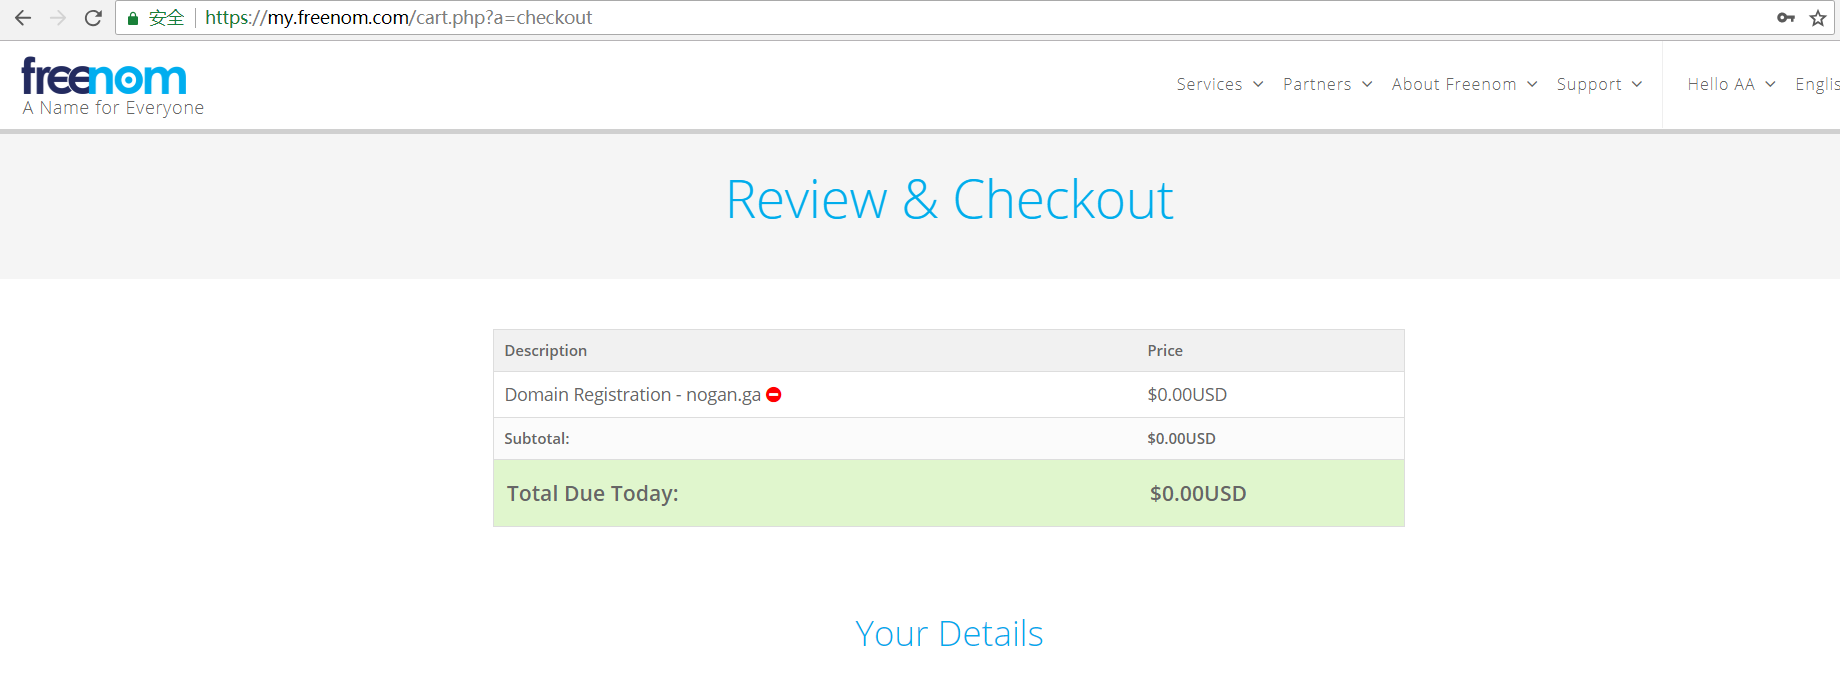Open the Support menu

(1598, 84)
